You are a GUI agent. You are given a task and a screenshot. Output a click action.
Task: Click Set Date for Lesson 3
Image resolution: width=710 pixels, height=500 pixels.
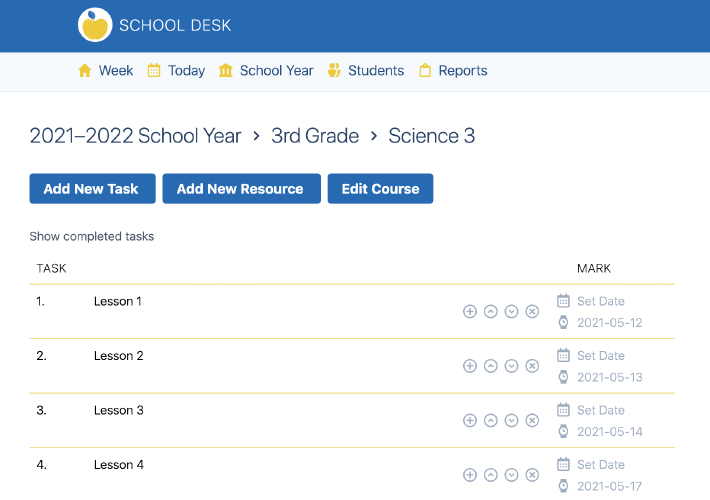600,410
